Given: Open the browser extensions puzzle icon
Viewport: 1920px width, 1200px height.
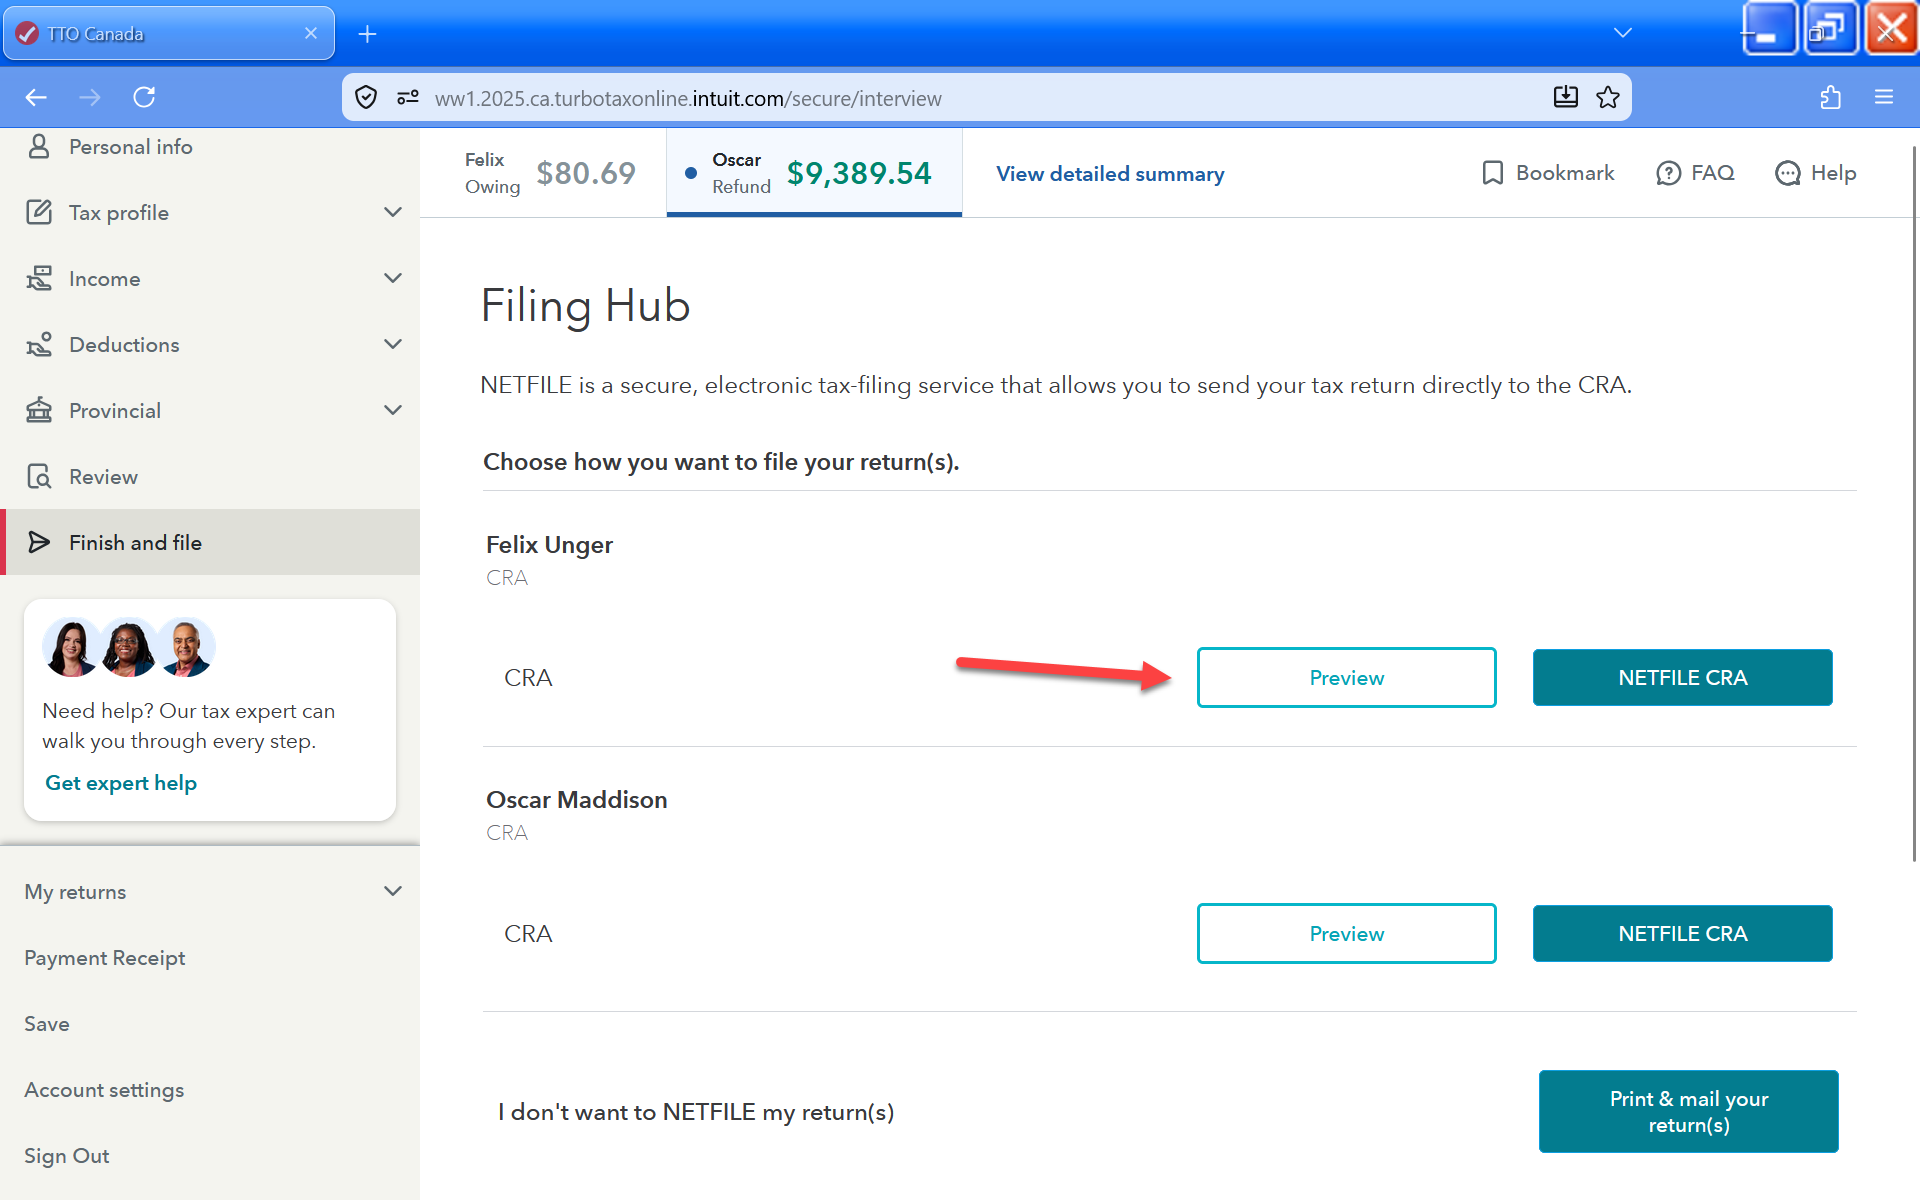Looking at the screenshot, I should 1830,97.
